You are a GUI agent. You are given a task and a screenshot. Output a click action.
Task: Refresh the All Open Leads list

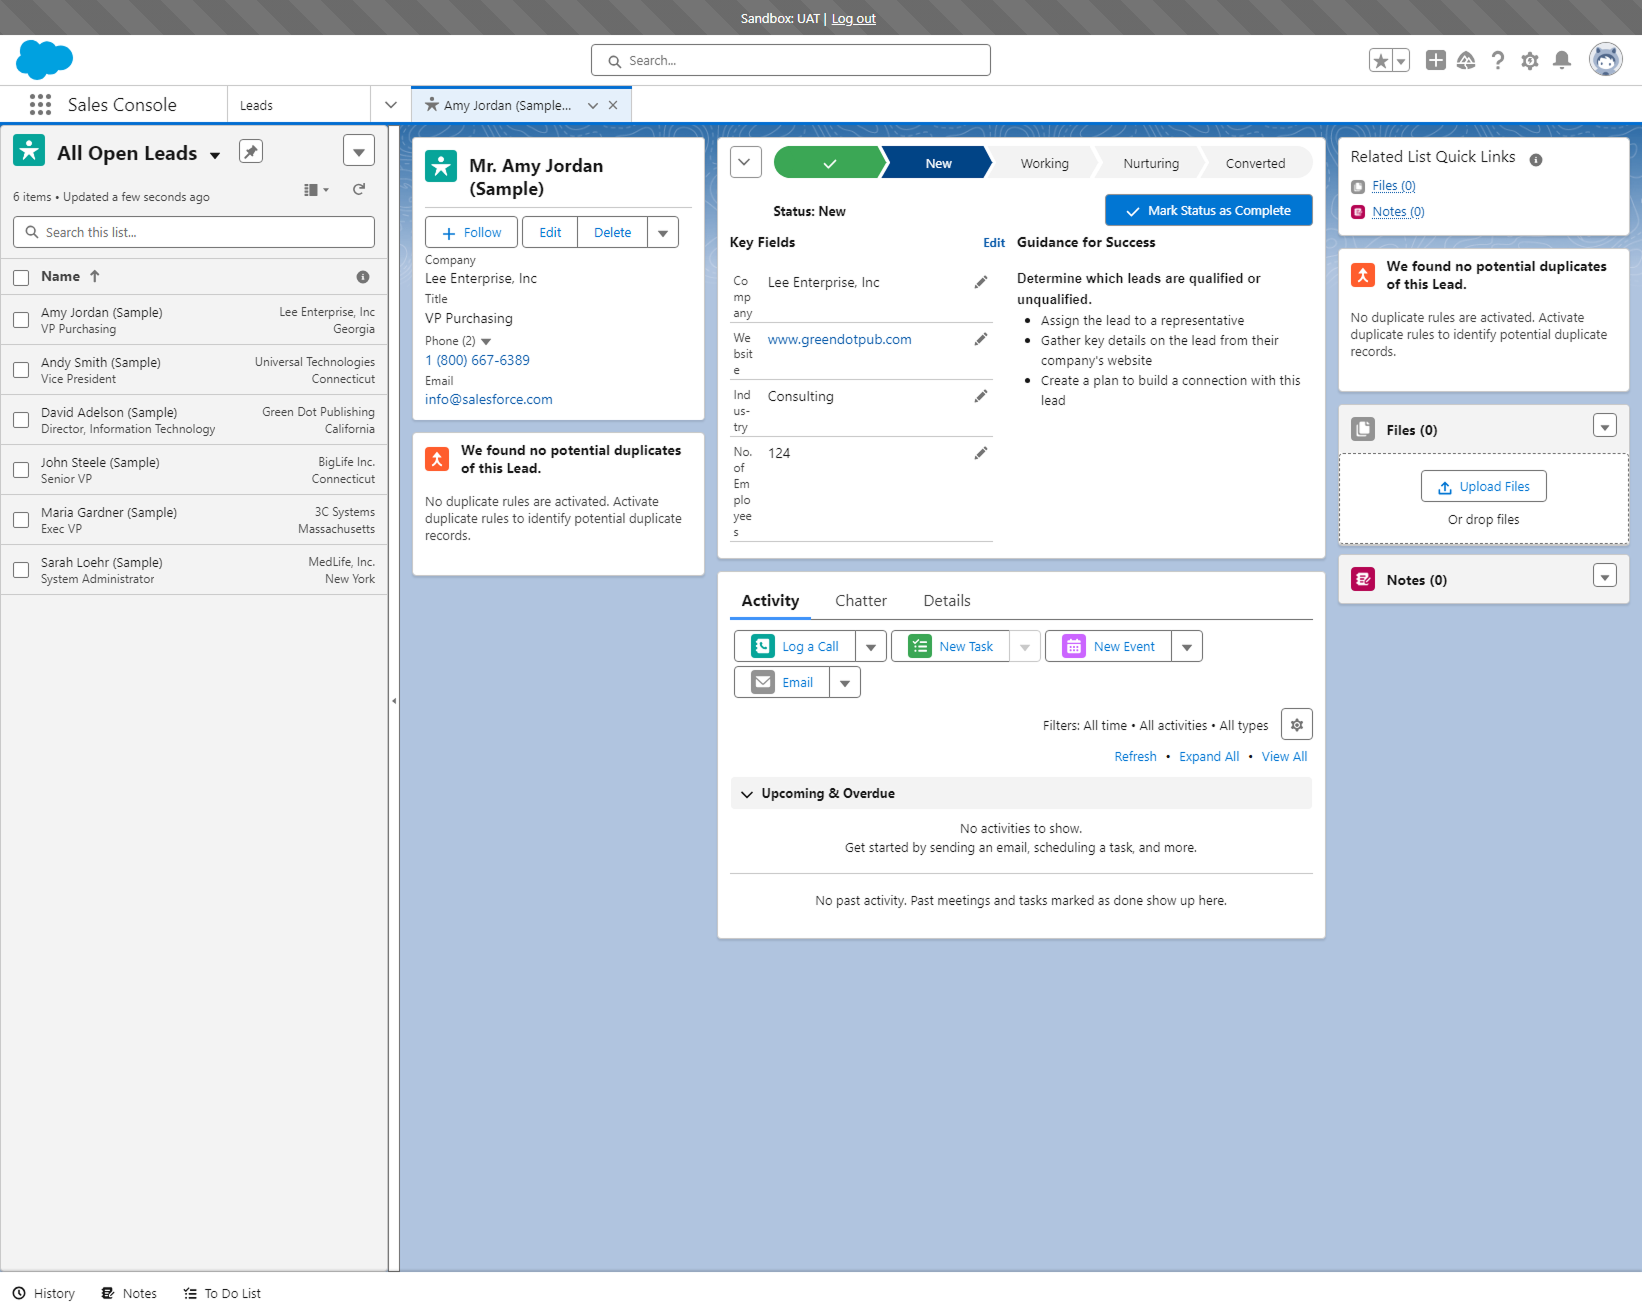(x=358, y=189)
